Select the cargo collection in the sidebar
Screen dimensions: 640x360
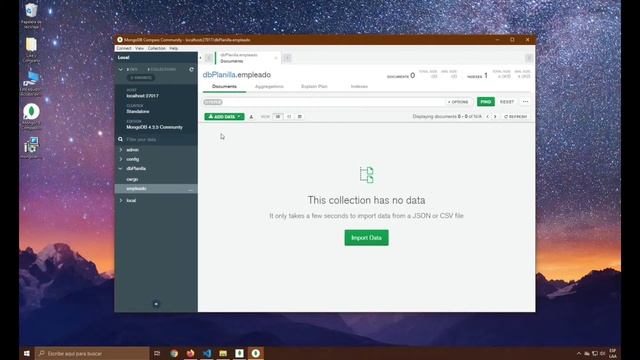point(132,179)
